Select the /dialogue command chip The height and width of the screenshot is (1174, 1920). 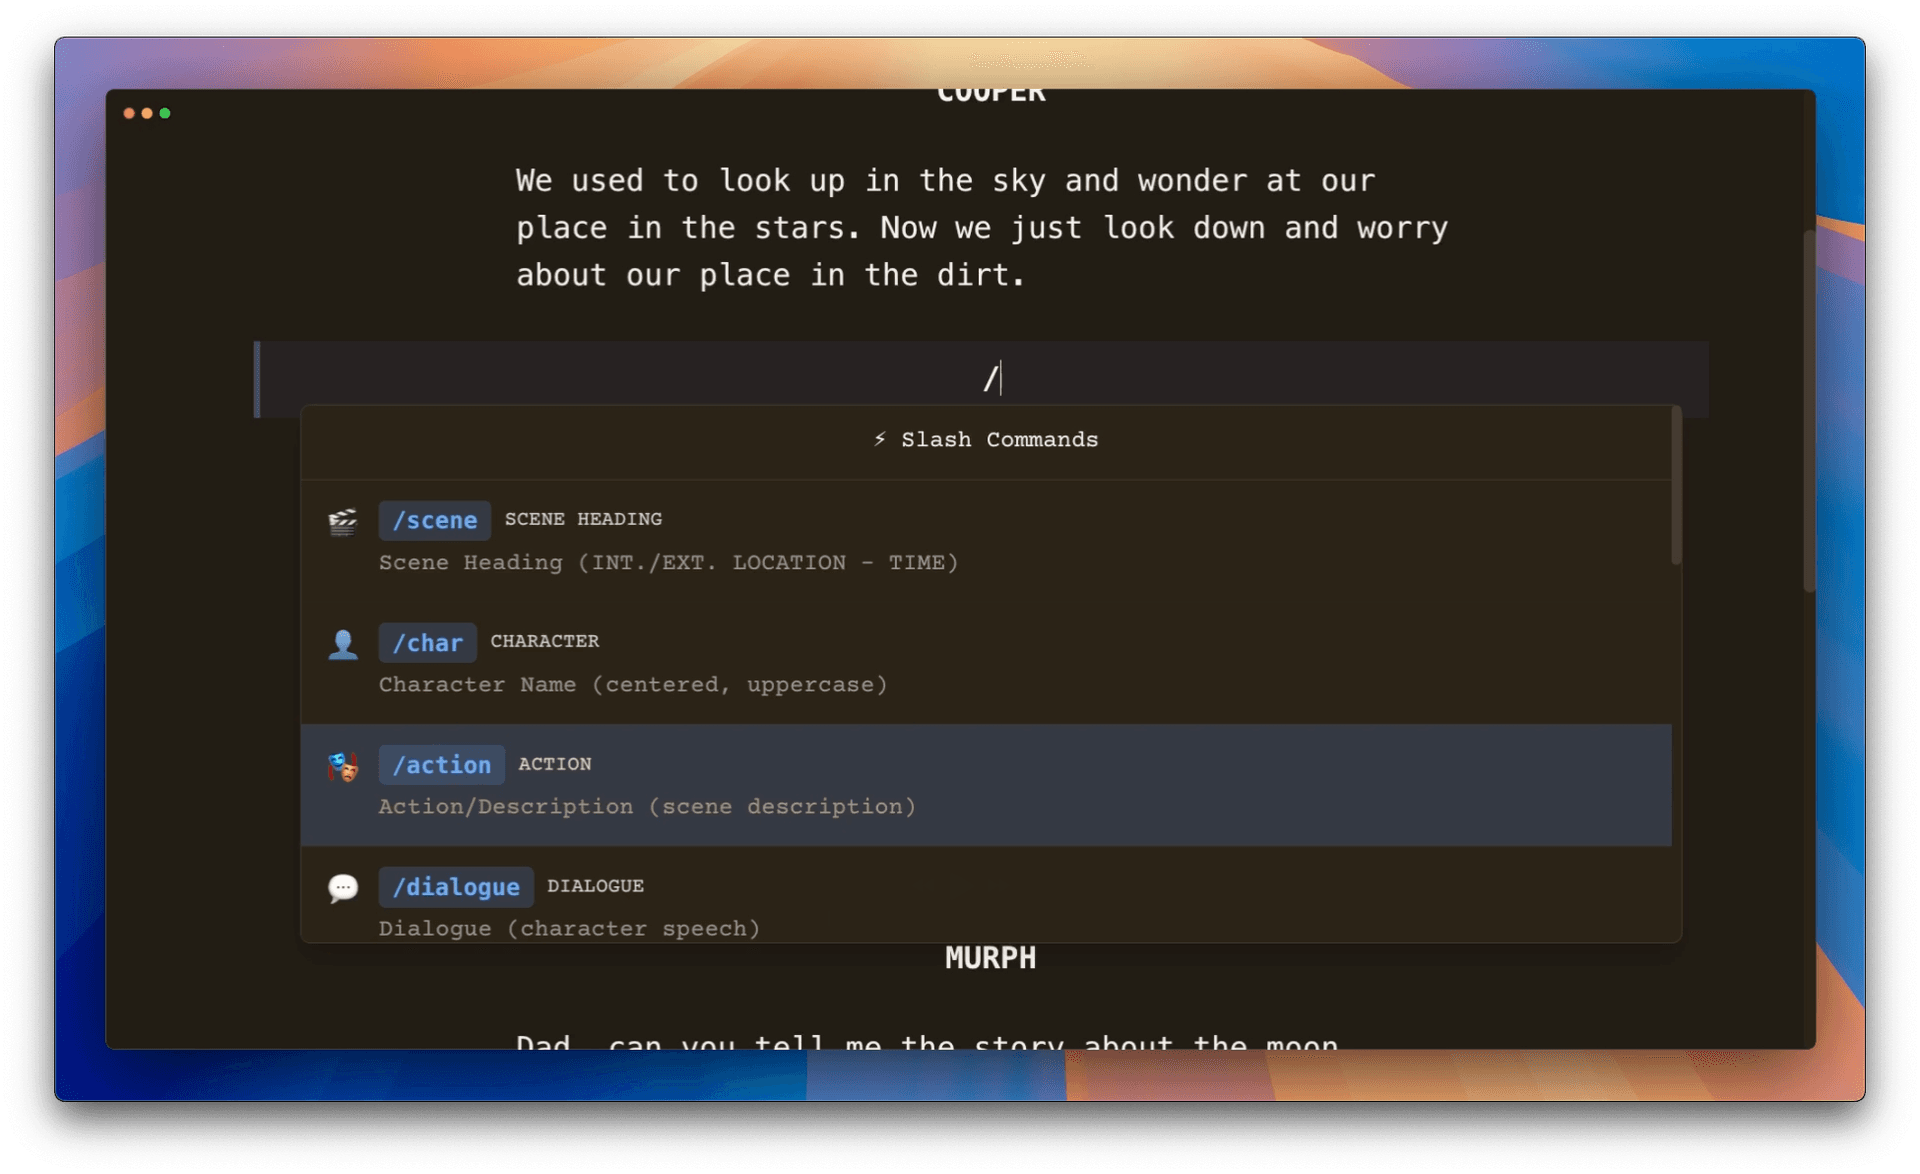(455, 887)
